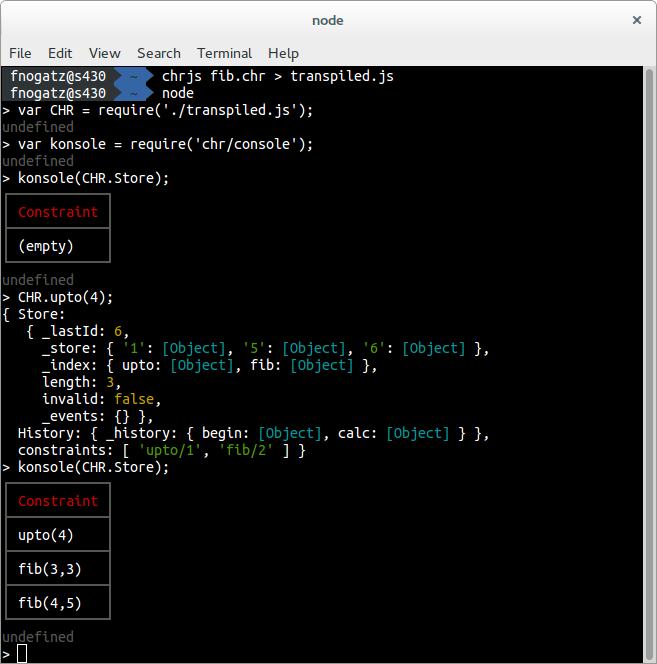Open the Search menu
This screenshot has width=657, height=664.
tap(159, 53)
